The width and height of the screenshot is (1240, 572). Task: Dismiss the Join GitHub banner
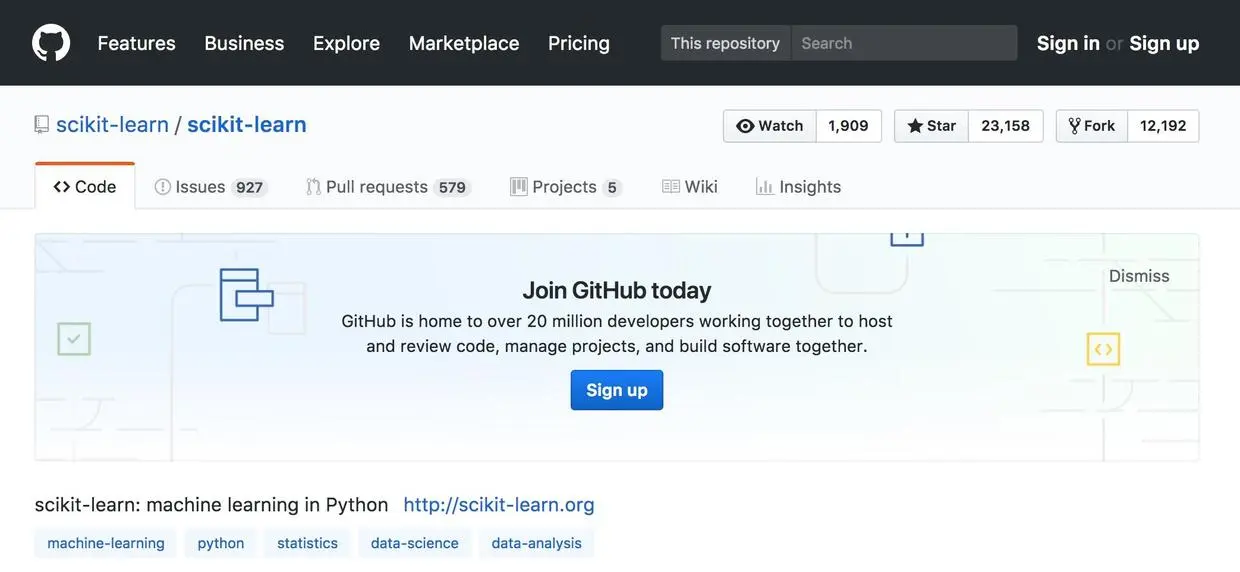tap(1139, 276)
